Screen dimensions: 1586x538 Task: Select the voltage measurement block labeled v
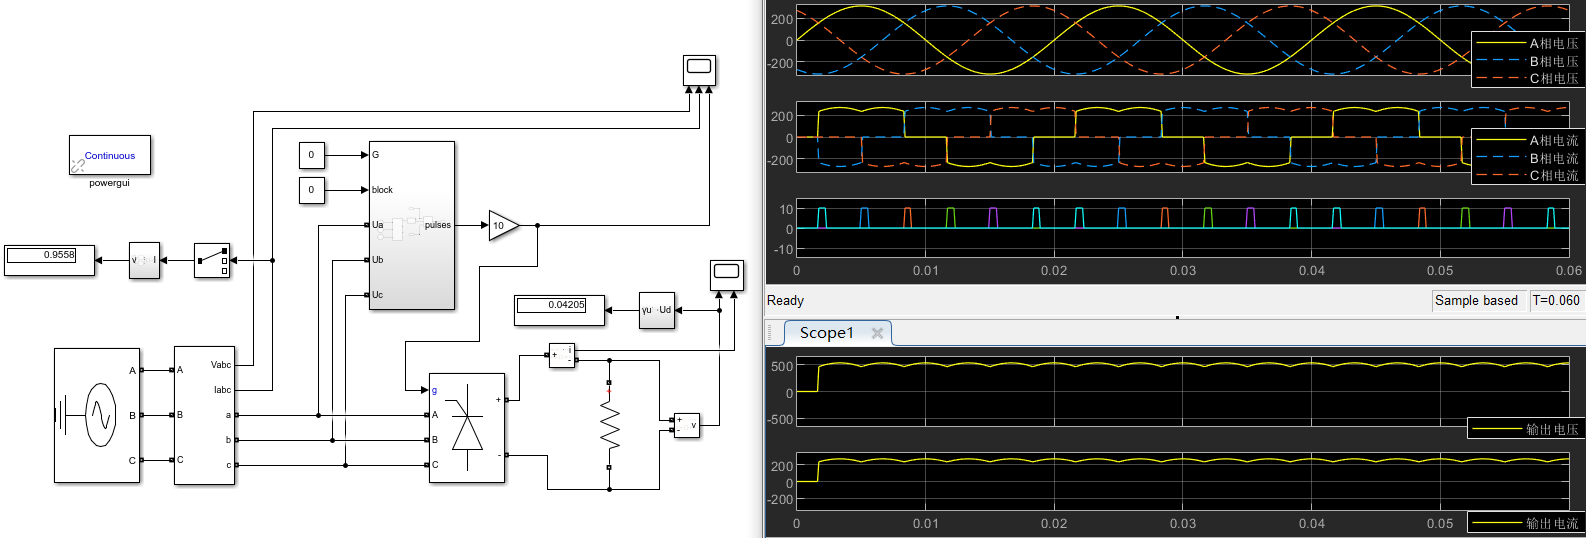coord(687,425)
